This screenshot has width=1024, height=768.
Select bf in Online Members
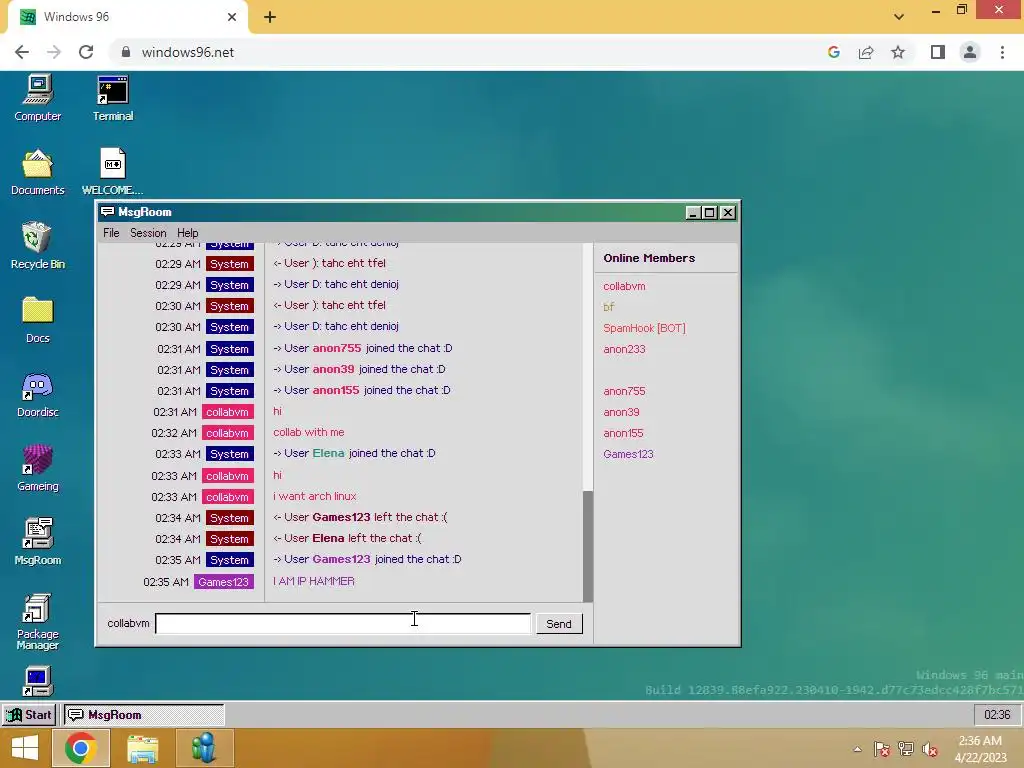[x=609, y=307]
